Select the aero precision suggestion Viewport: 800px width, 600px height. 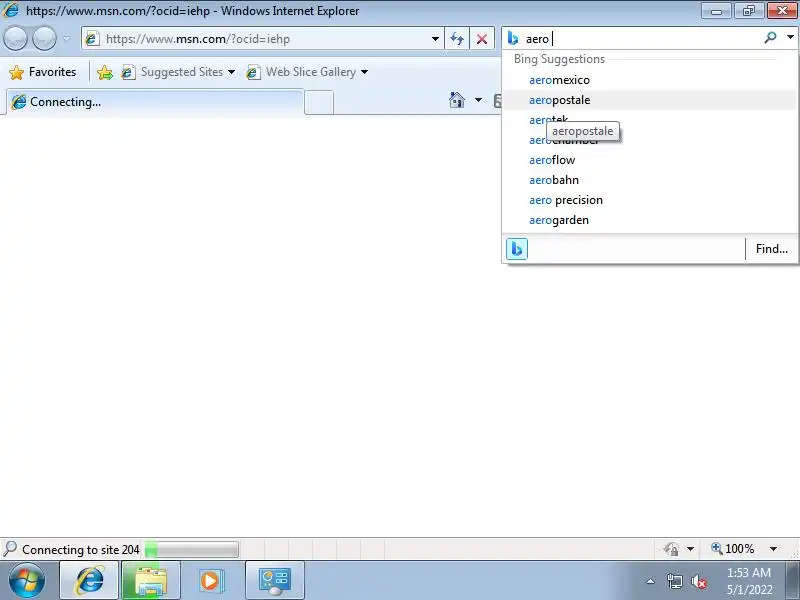649,200
